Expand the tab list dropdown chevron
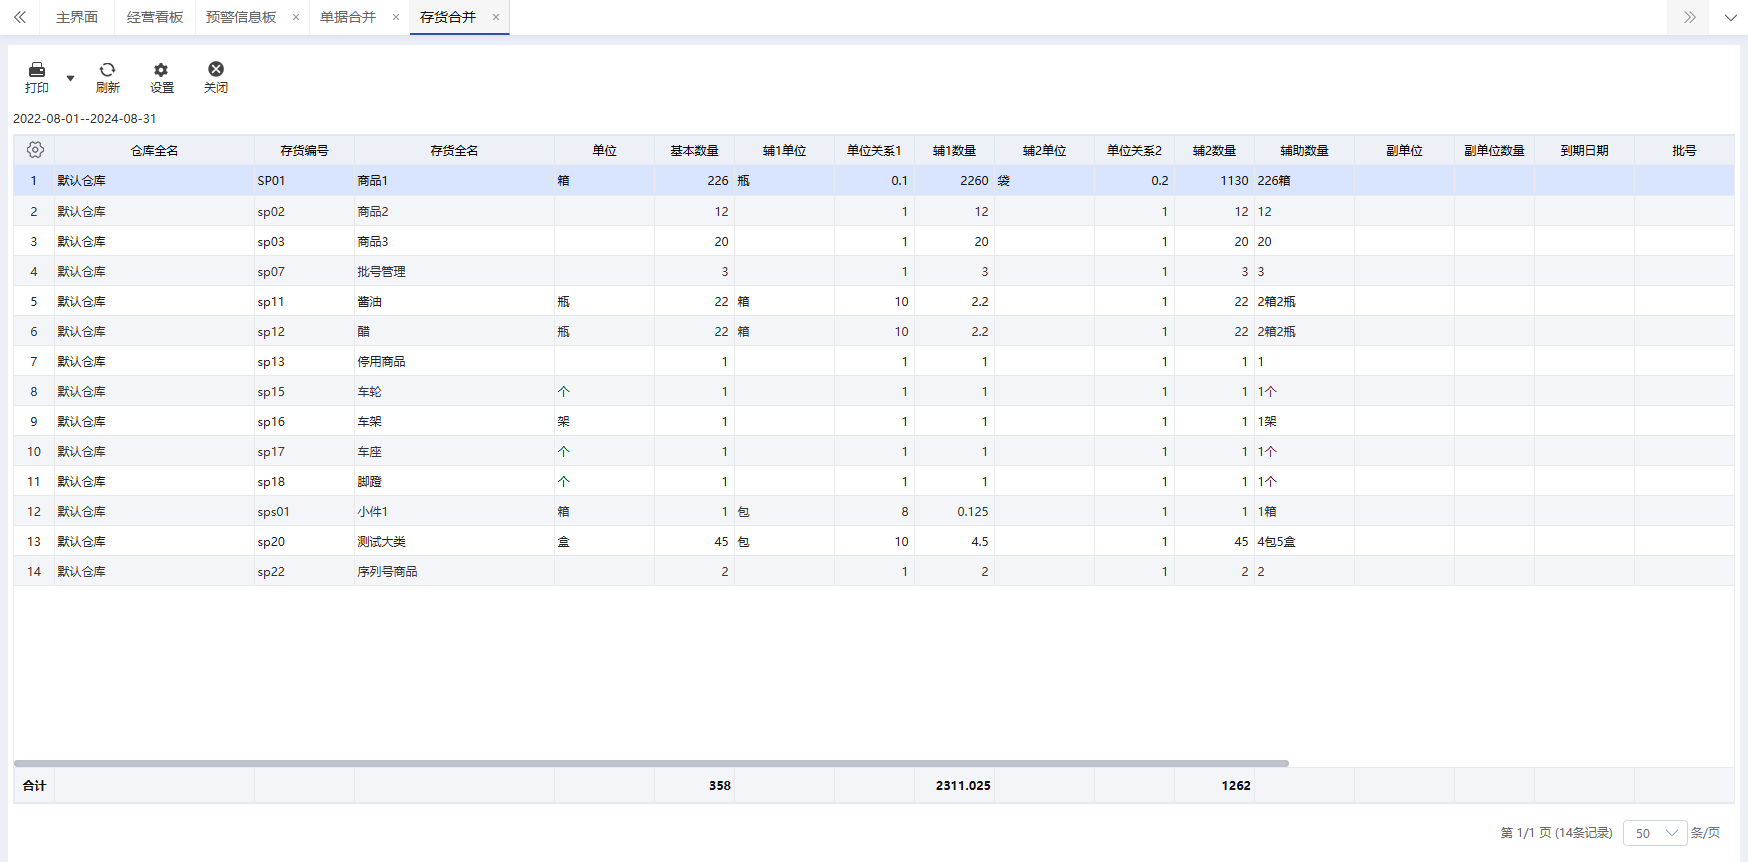 point(1730,17)
